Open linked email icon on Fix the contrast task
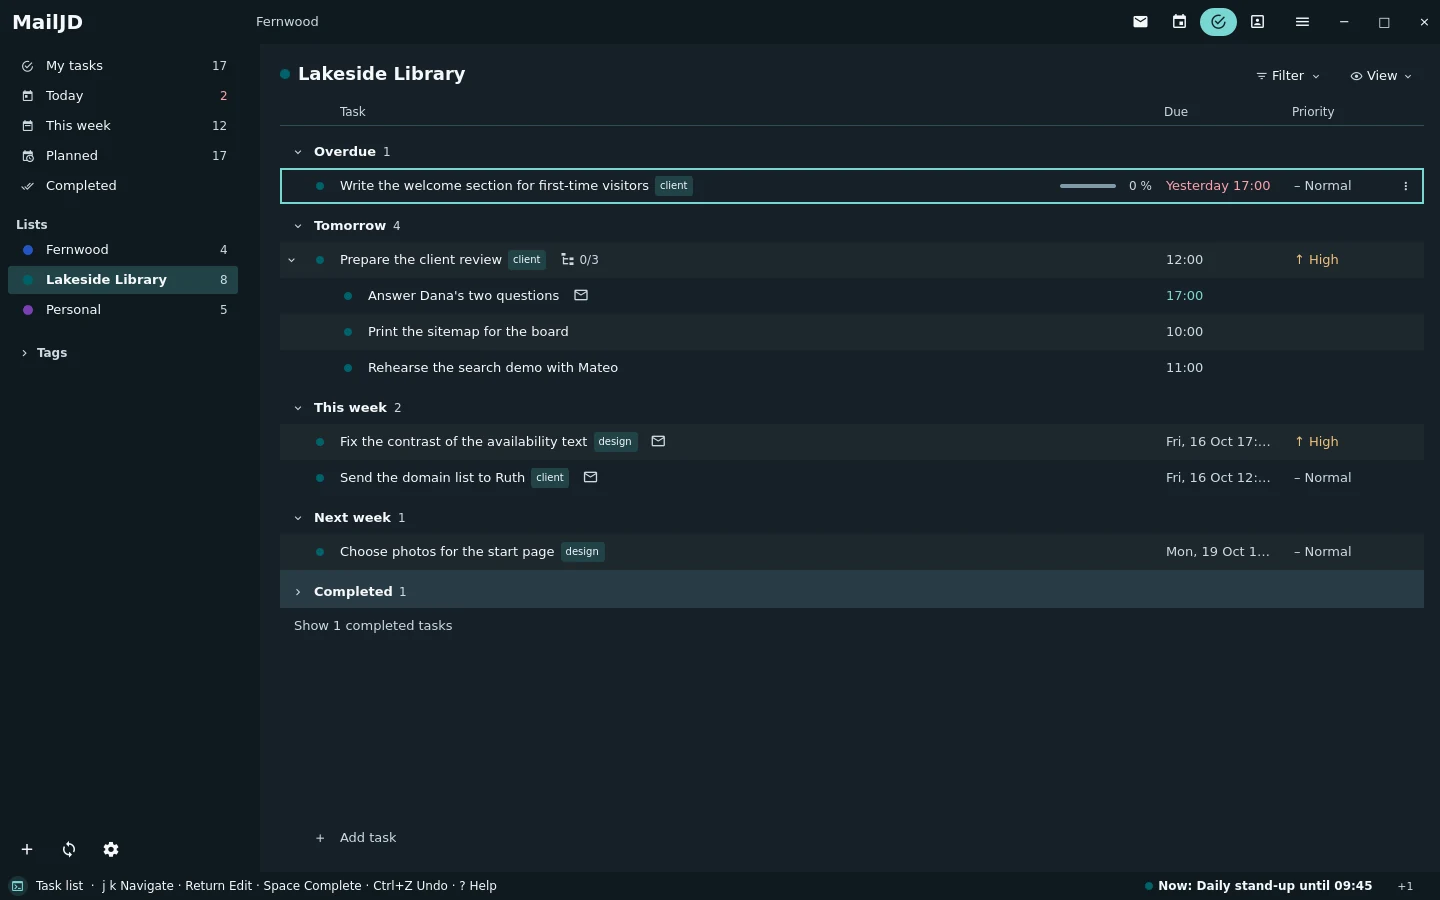Image resolution: width=1440 pixels, height=900 pixels. click(658, 441)
